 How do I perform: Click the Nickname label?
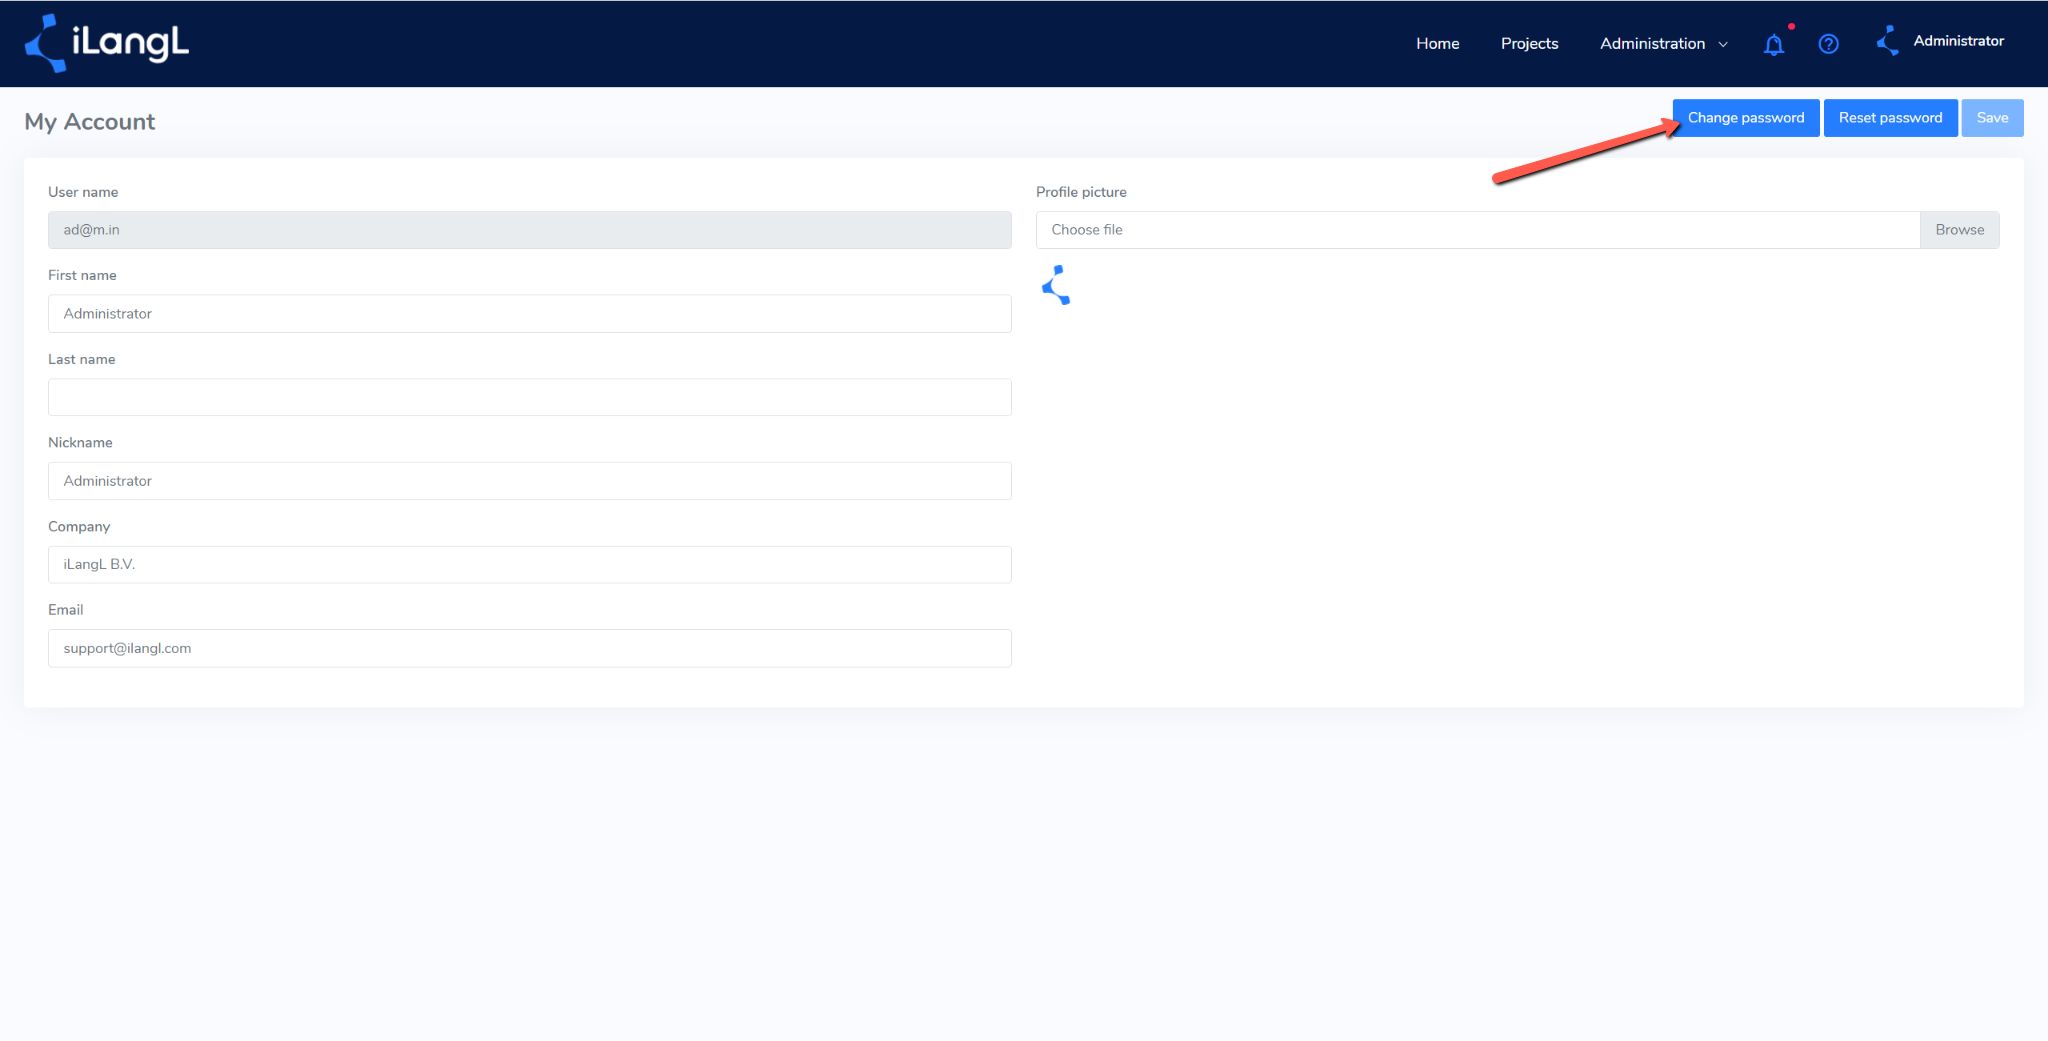(x=80, y=442)
